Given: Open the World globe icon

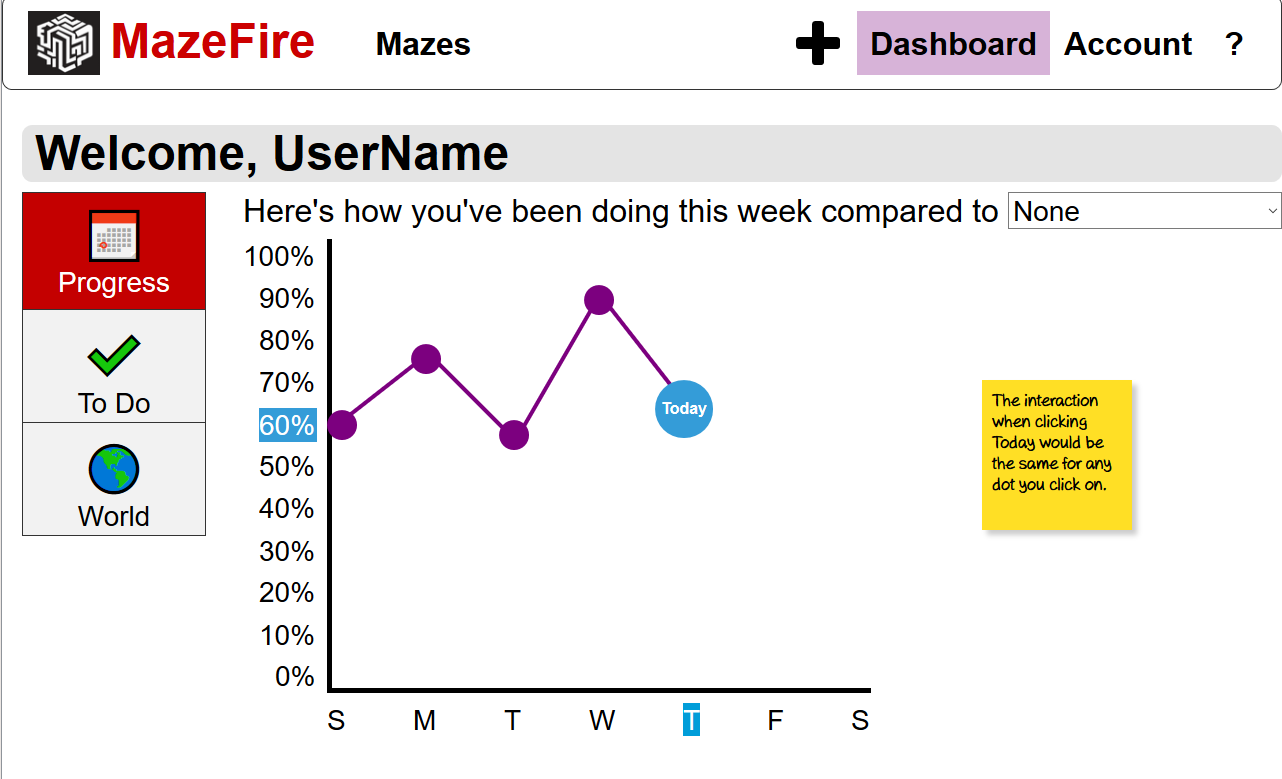Looking at the screenshot, I should click(x=114, y=469).
